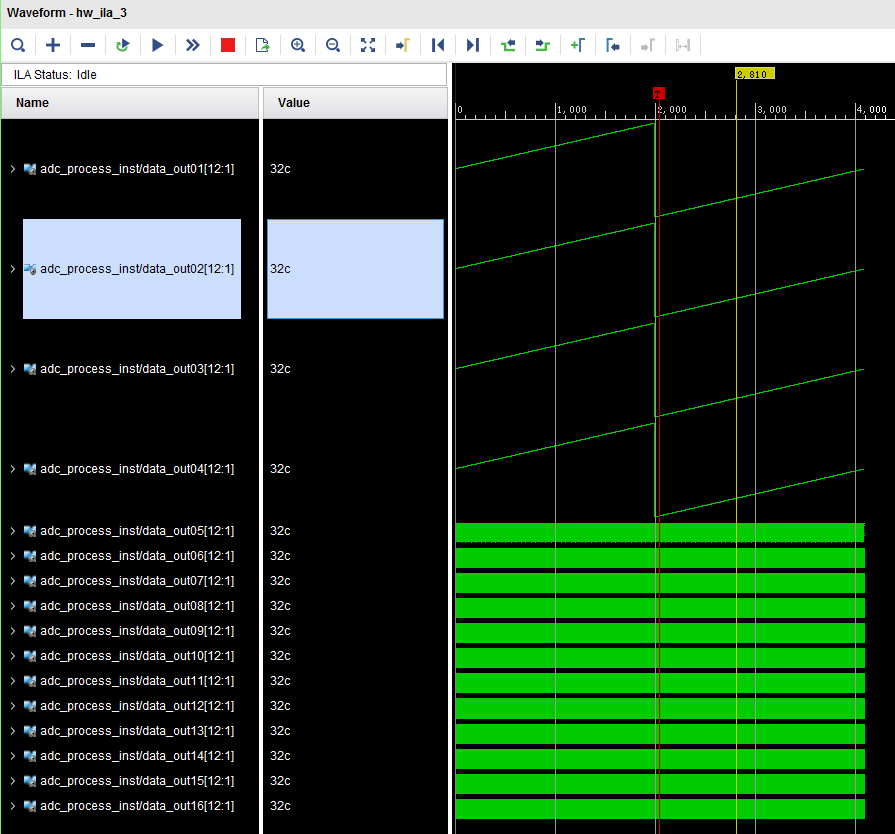Click the data_out16 green waveform bar
895x834 pixels.
click(x=660, y=808)
